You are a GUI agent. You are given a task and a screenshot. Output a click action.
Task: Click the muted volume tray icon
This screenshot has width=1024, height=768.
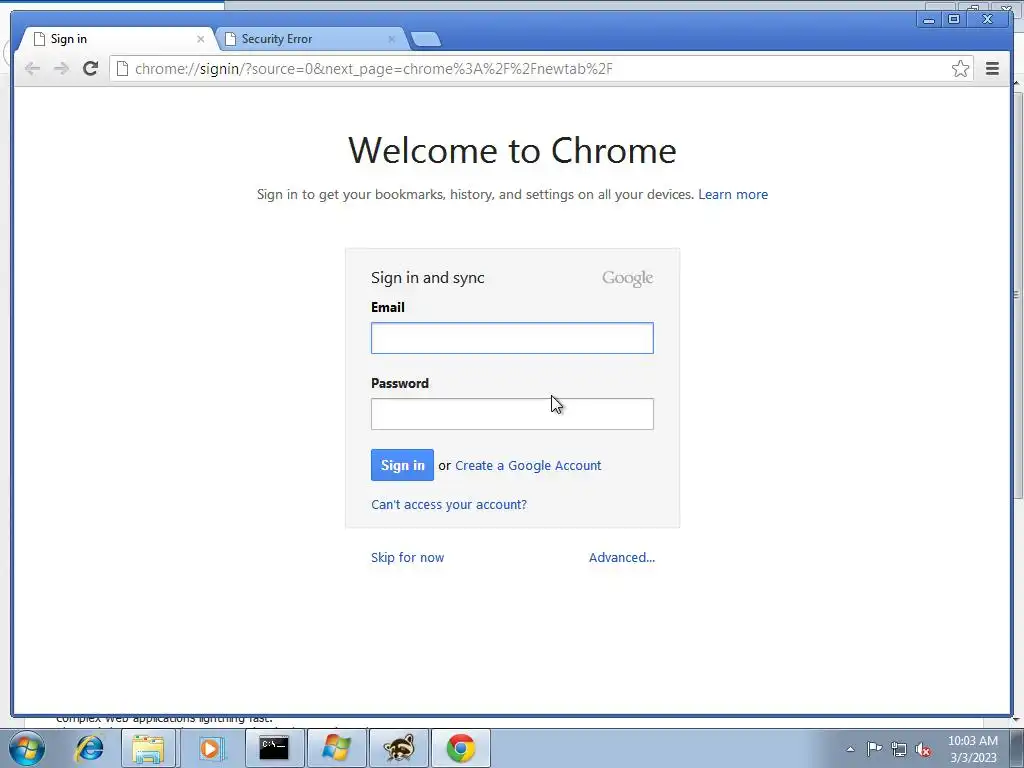coord(923,749)
